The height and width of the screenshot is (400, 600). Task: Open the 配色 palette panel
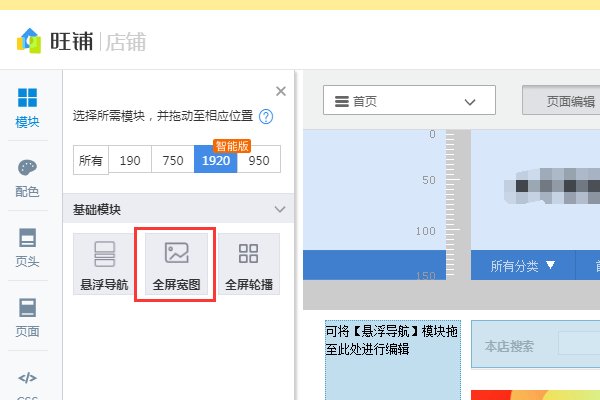click(x=28, y=179)
